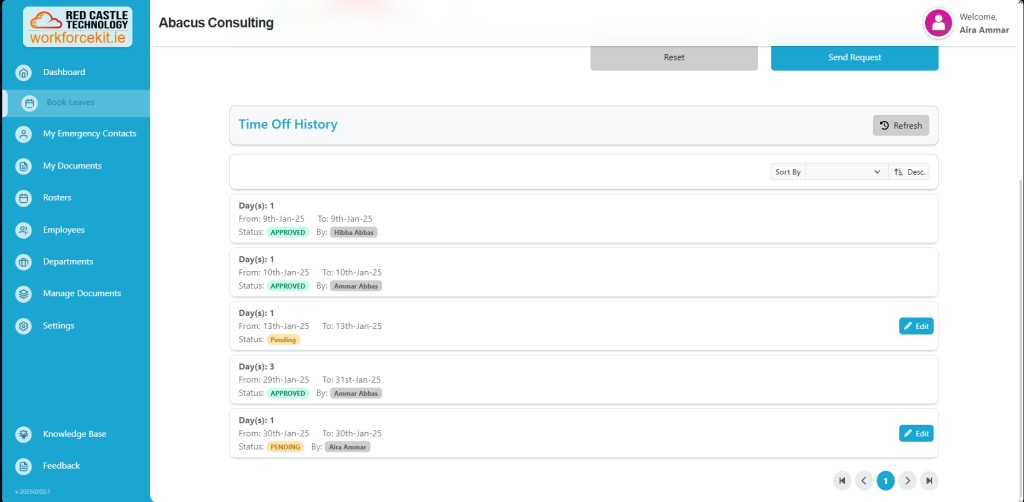The height and width of the screenshot is (502, 1024).
Task: Click the Dashboard home icon
Action: click(x=24, y=72)
